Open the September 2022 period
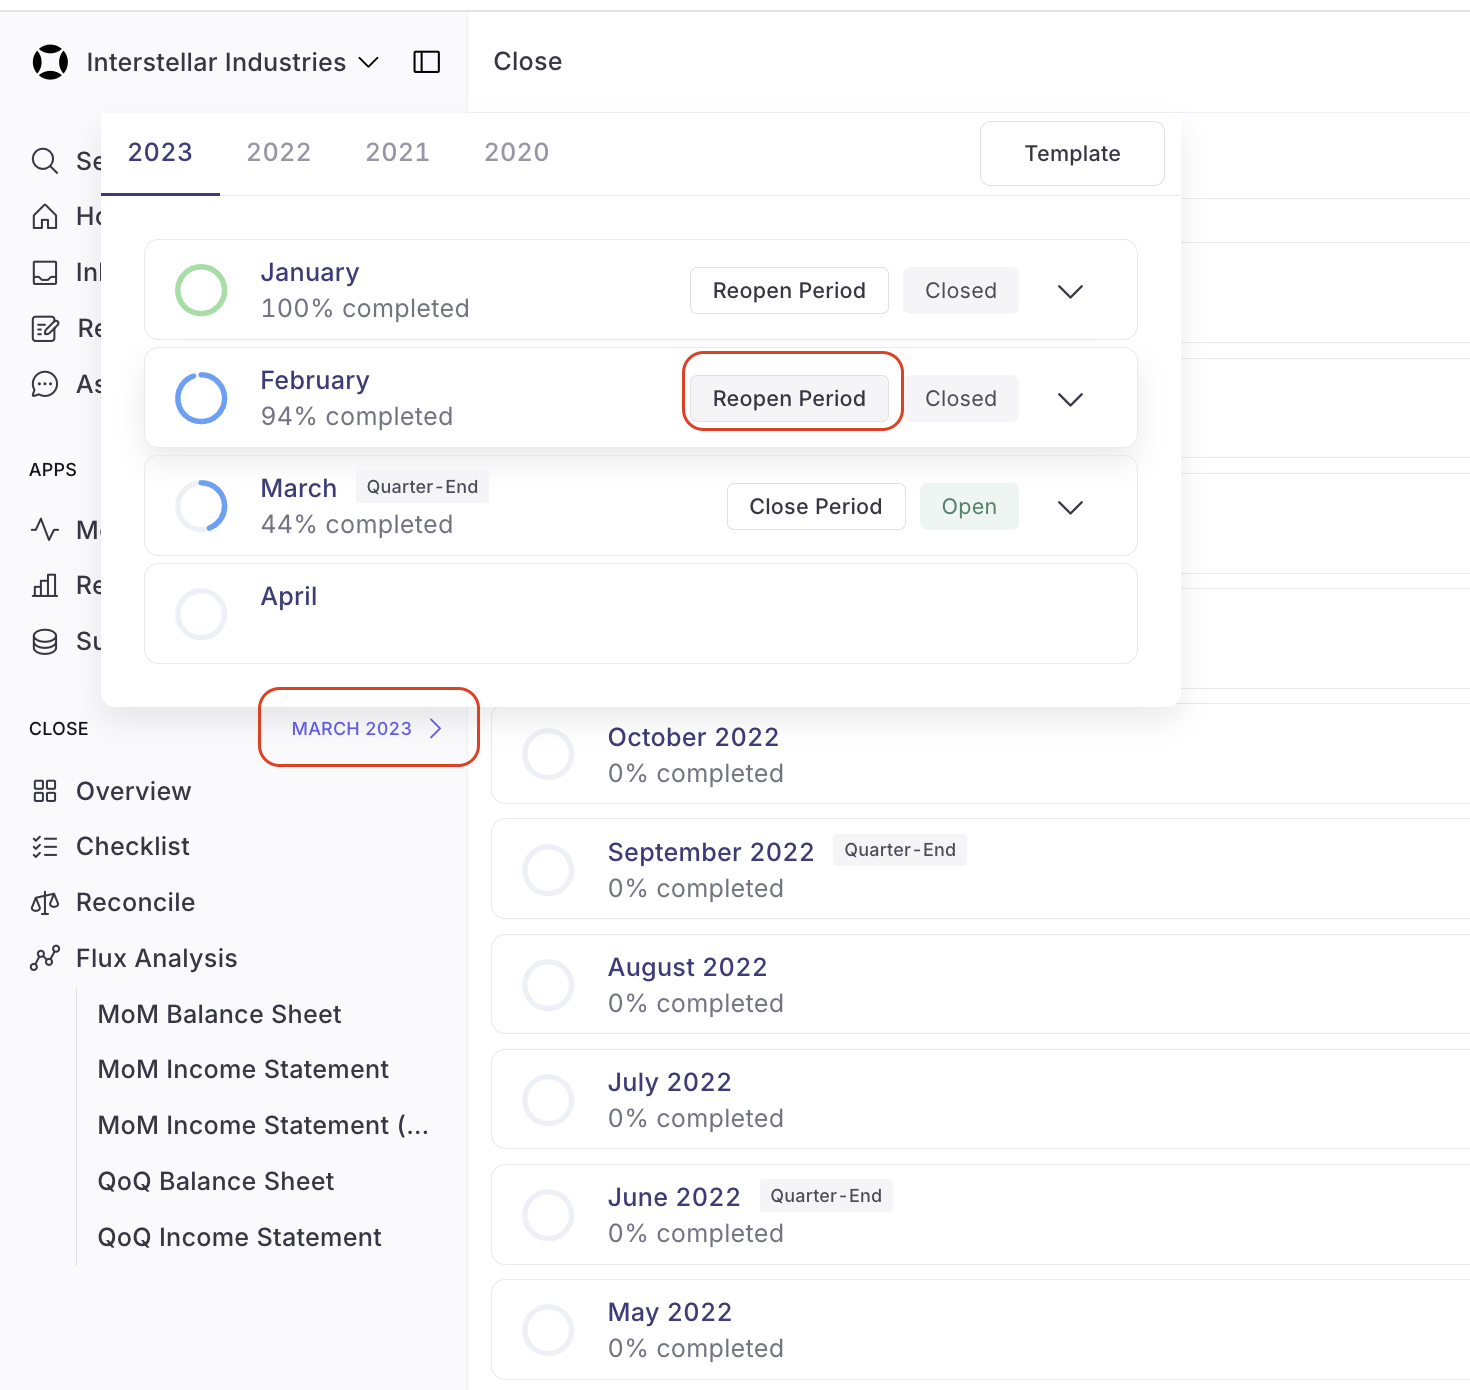1470x1390 pixels. [x=711, y=852]
